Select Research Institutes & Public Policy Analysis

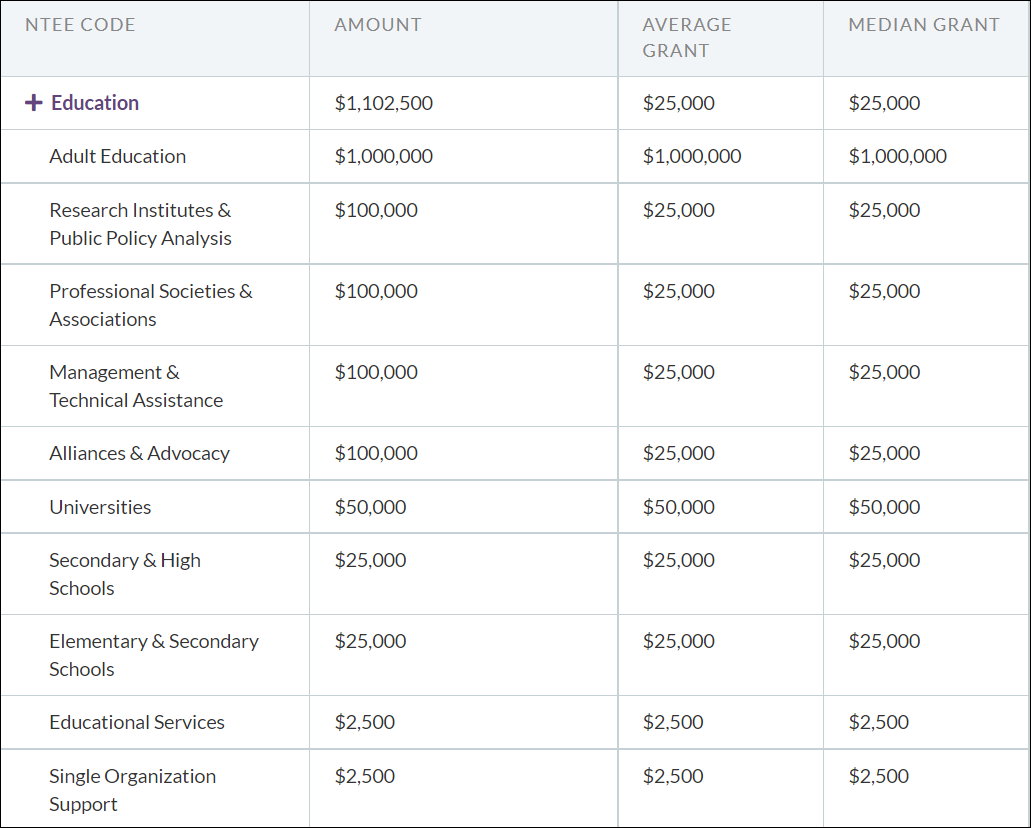point(140,224)
